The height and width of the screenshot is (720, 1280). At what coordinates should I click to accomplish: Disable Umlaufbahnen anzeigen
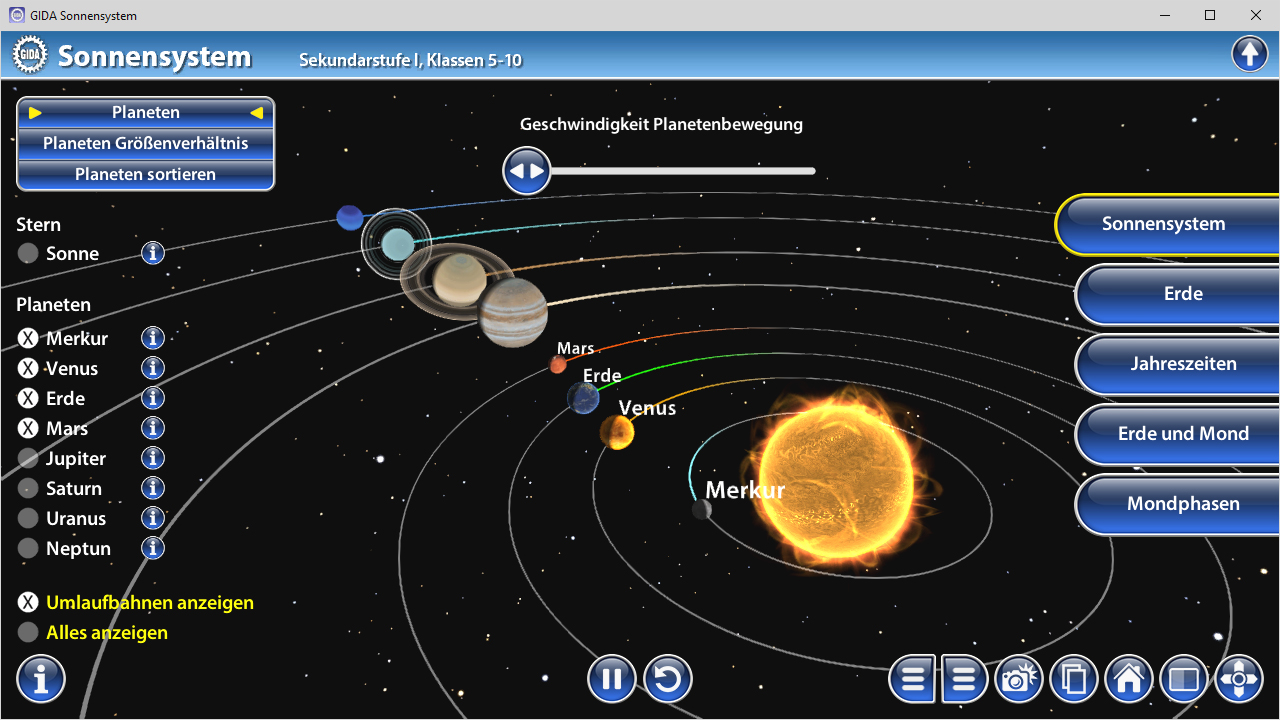pos(28,602)
